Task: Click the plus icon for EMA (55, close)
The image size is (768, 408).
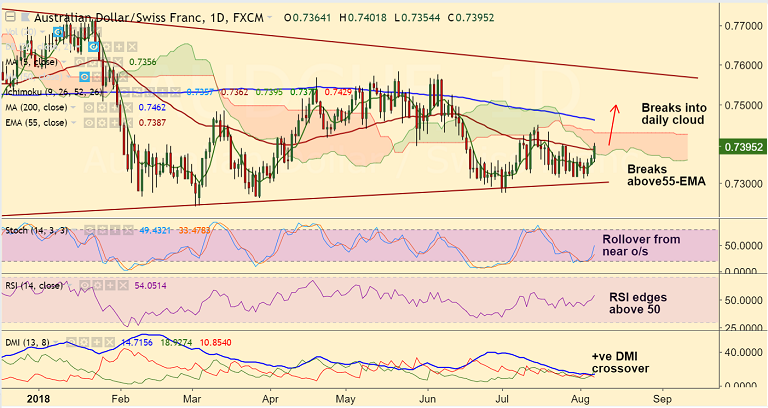Action: tap(115, 122)
